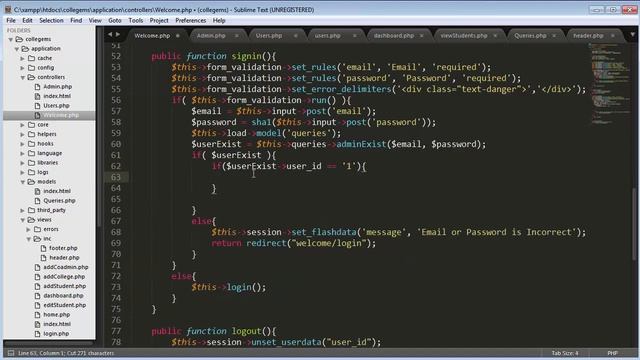Open Admin.php in the sidebar
Viewport: 640px width, 360px height.
(x=58, y=87)
